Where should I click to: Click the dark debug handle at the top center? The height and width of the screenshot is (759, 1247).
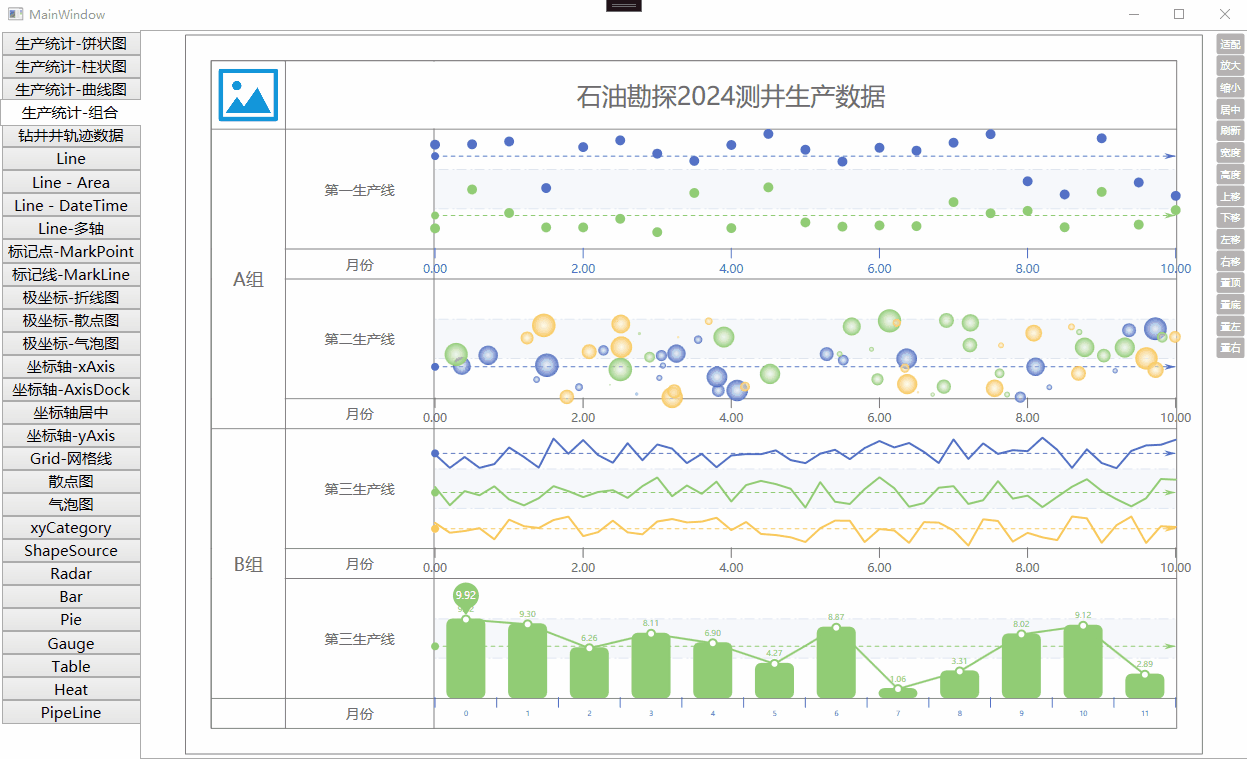point(624,5)
